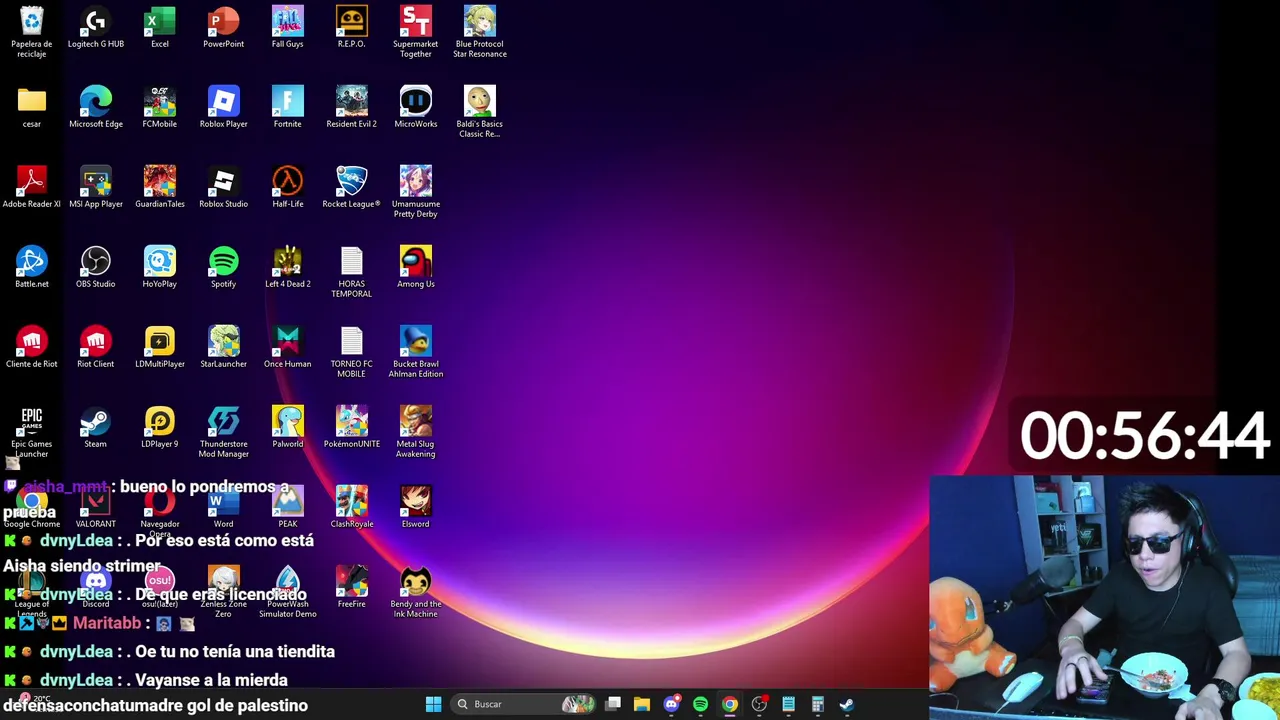Launch Battle.net from the desktop
The height and width of the screenshot is (720, 1280).
[x=32, y=267]
